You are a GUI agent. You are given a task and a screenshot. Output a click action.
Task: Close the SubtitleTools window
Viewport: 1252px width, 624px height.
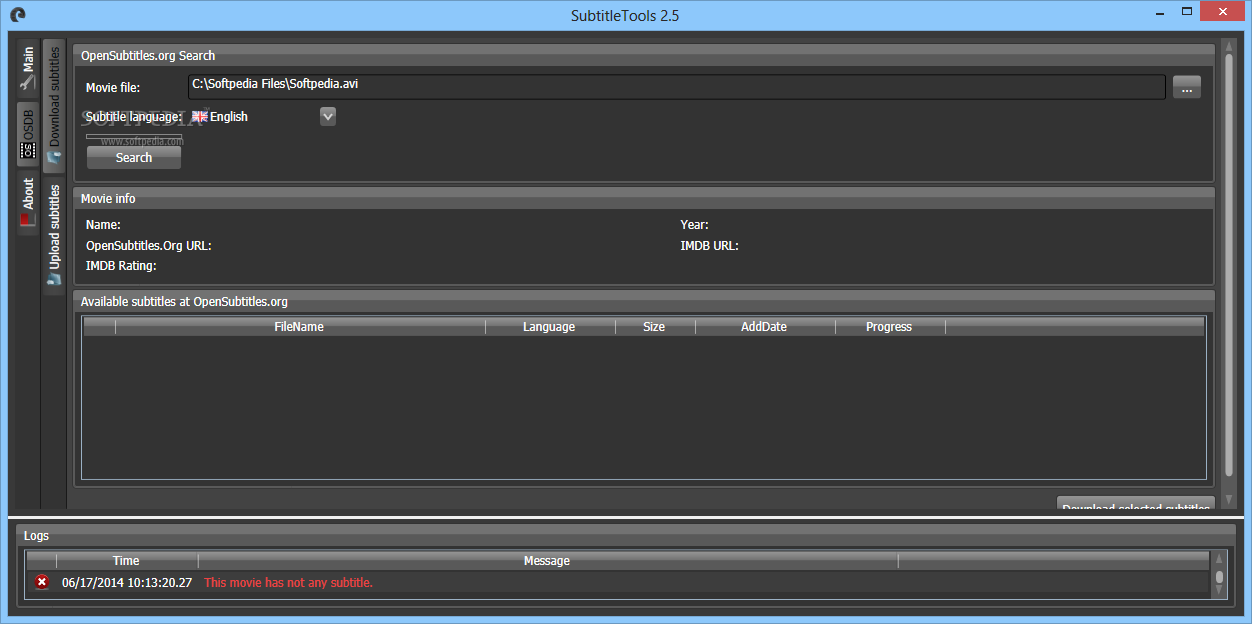pyautogui.click(x=1221, y=12)
